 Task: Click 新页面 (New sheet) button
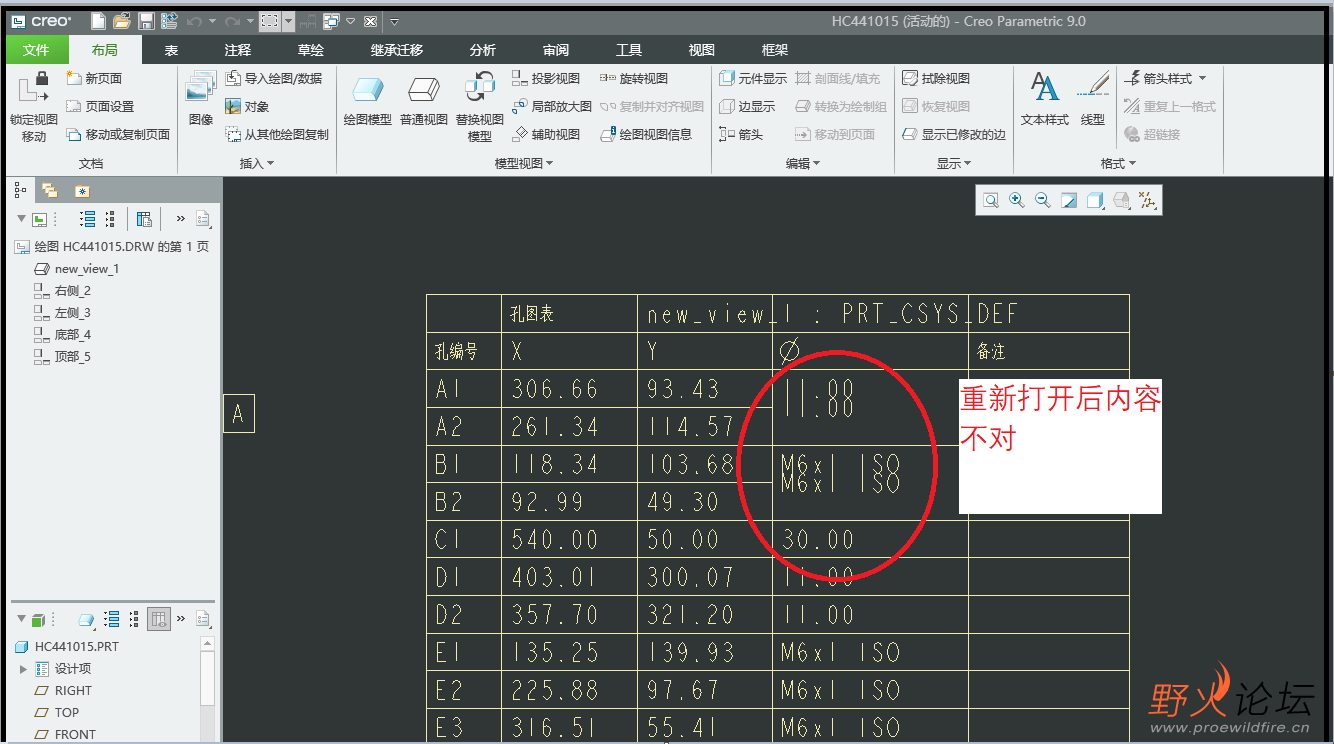click(94, 78)
